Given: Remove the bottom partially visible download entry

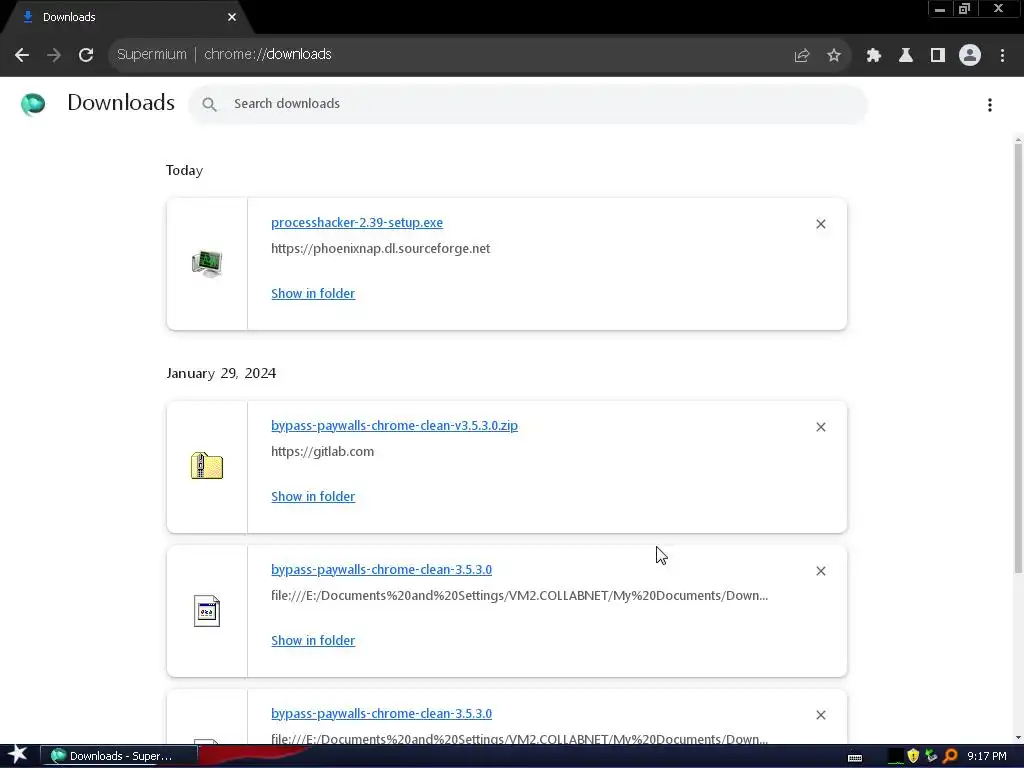Looking at the screenshot, I should click(x=821, y=715).
